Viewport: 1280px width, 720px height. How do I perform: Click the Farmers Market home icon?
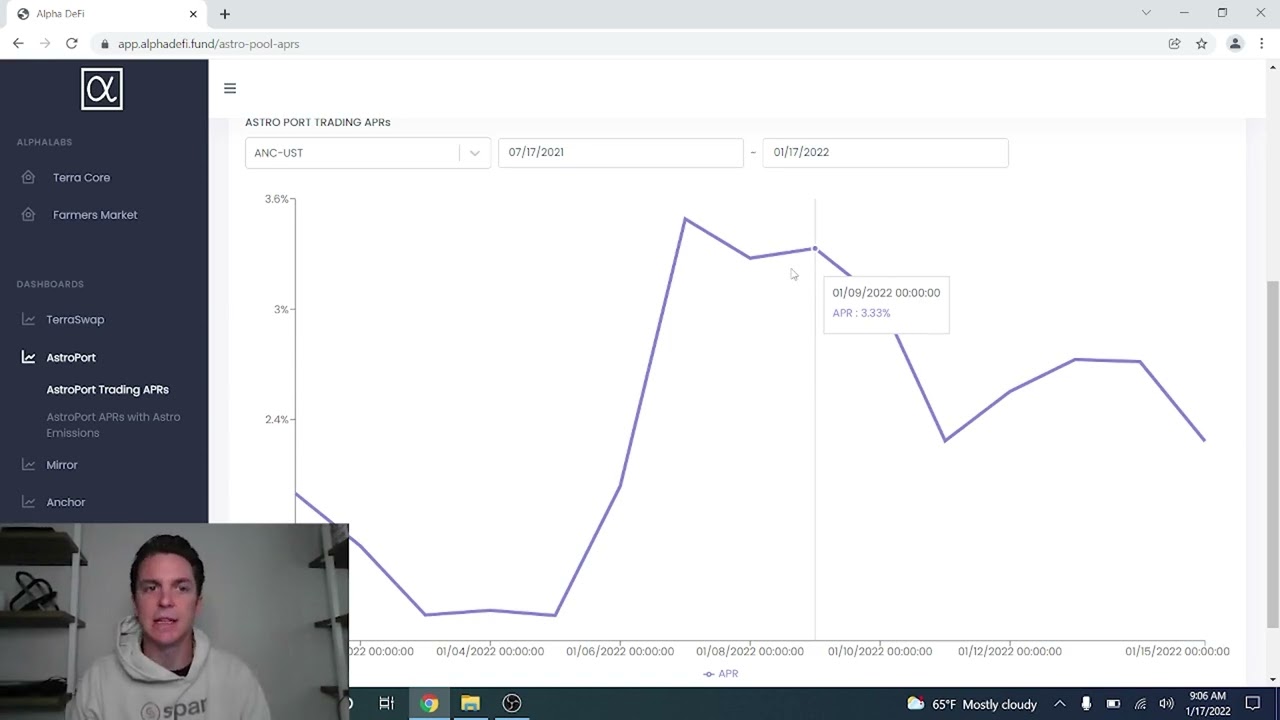(x=29, y=215)
